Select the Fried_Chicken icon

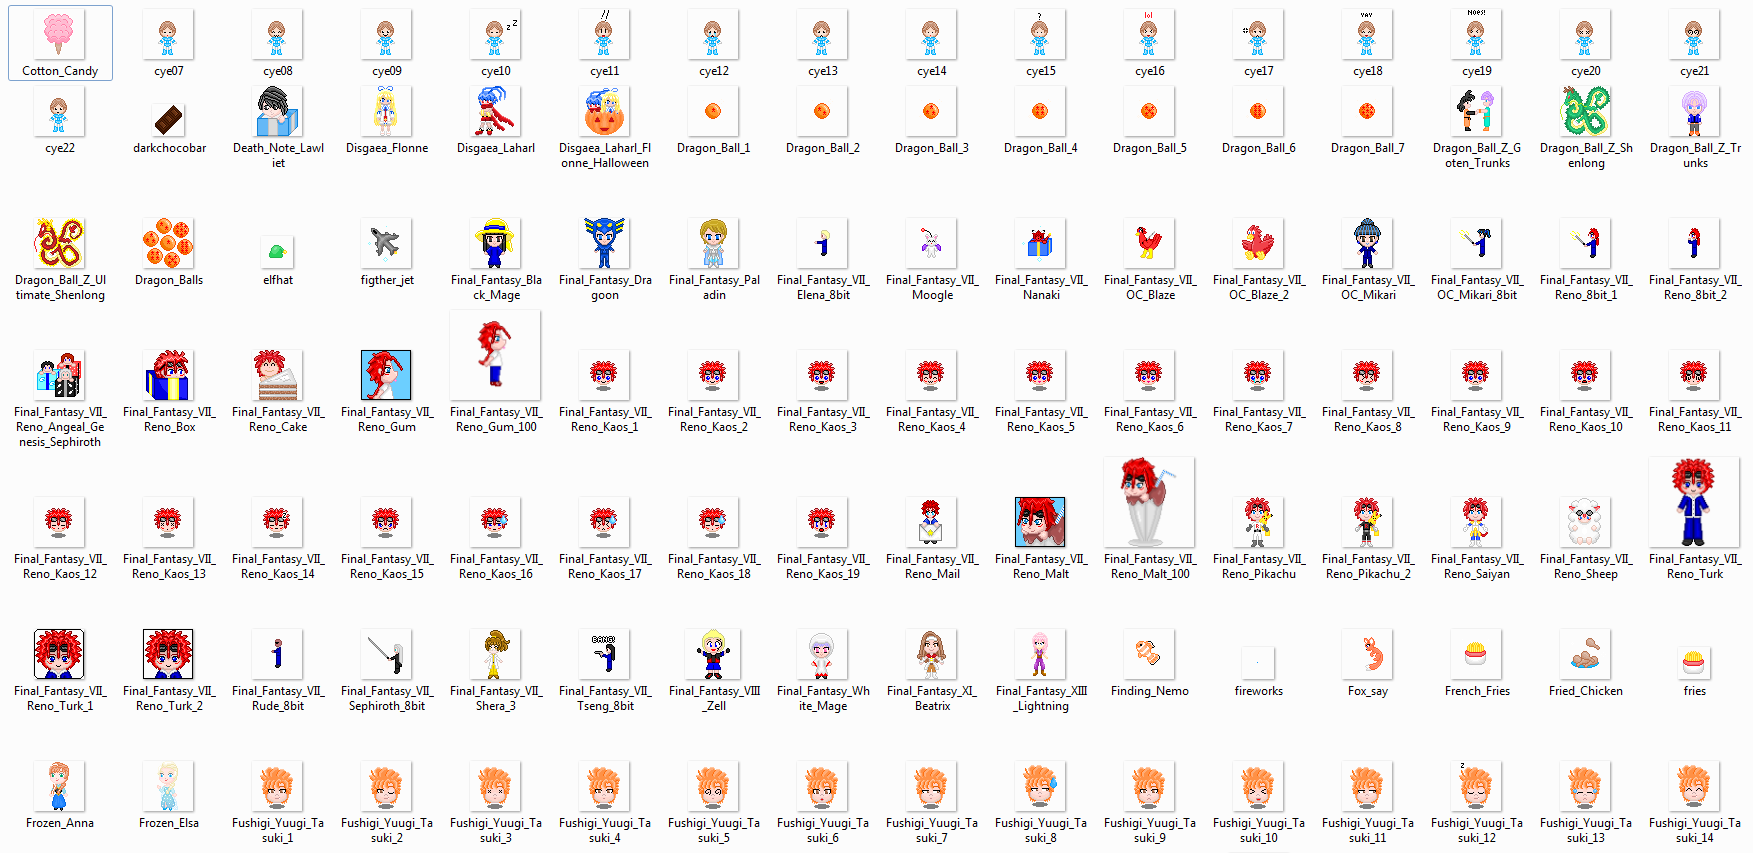point(1585,654)
